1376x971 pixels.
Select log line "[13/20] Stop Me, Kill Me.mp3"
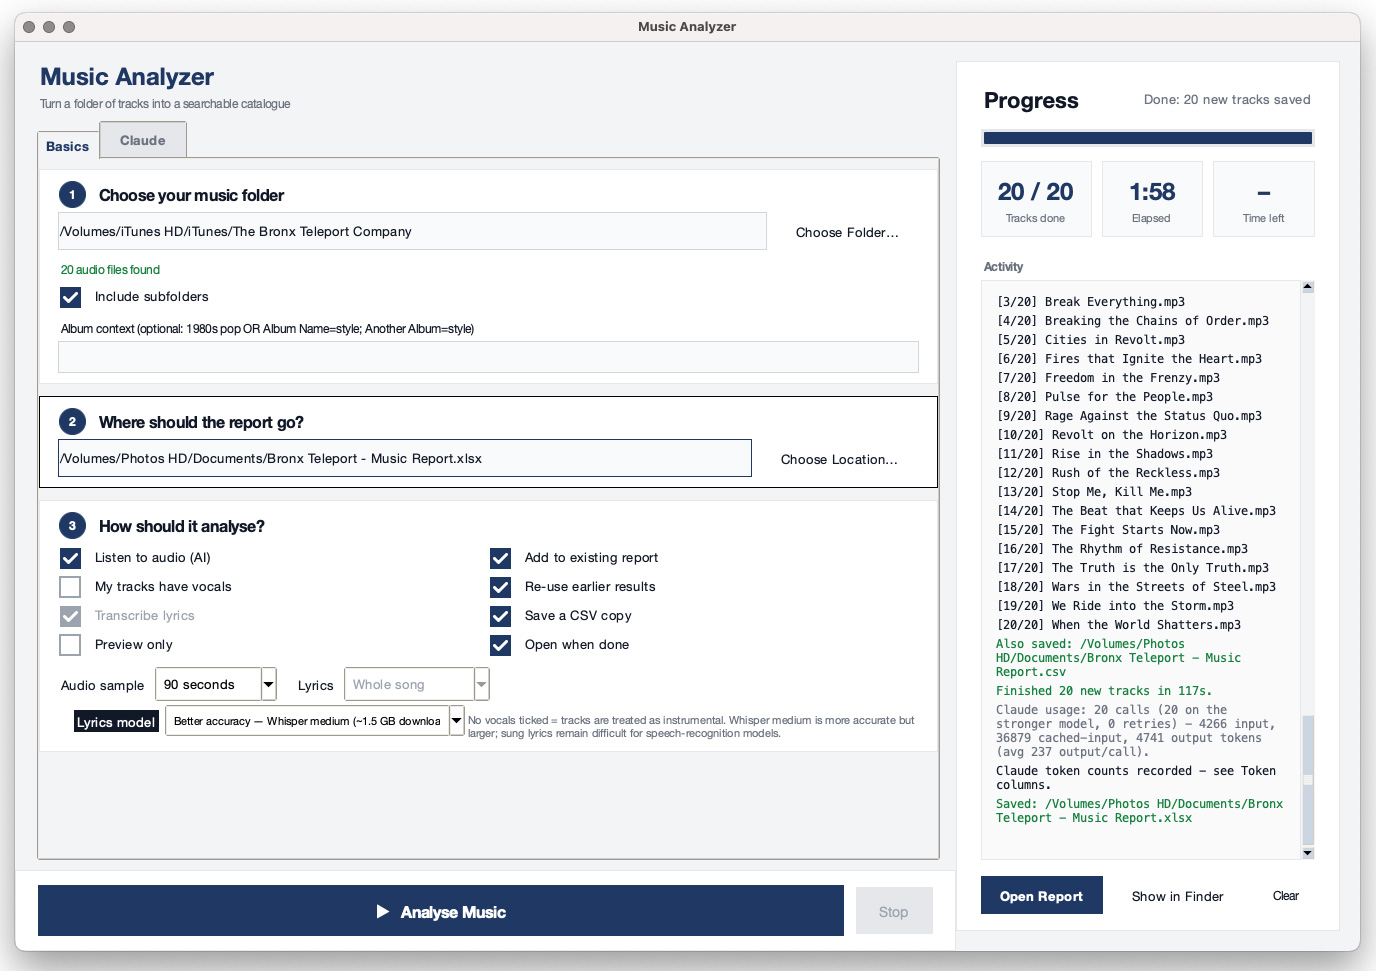tap(1094, 492)
